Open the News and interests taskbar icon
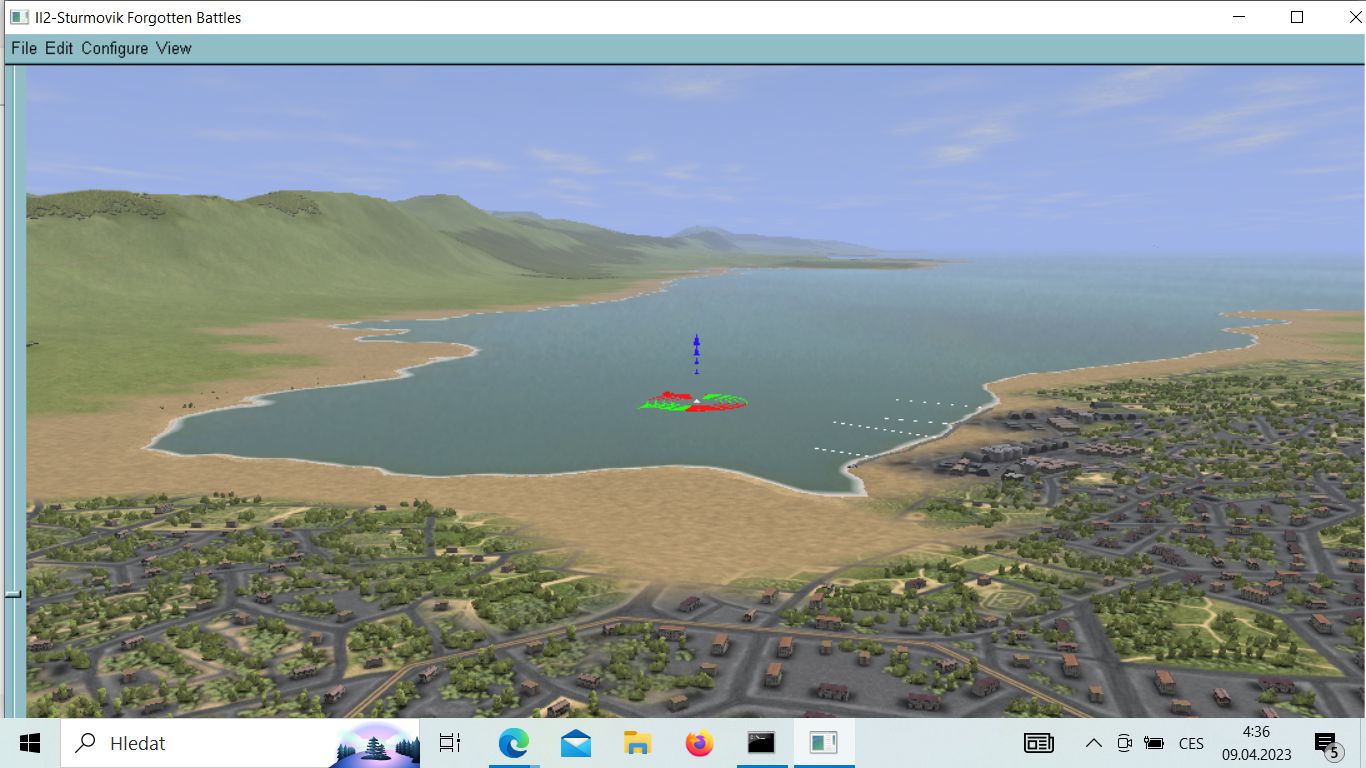1366x768 pixels. coord(1039,743)
